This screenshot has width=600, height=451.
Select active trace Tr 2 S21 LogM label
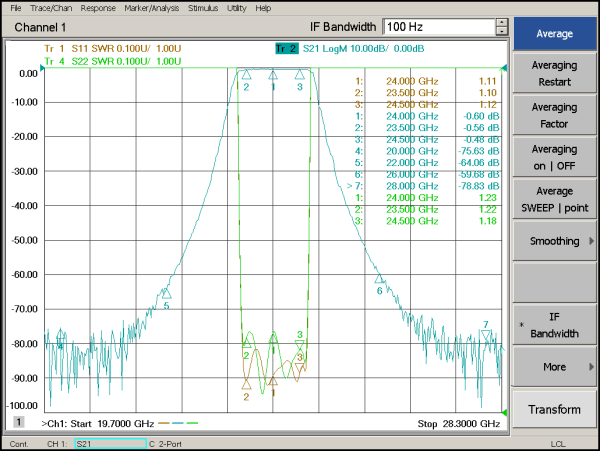click(x=350, y=49)
